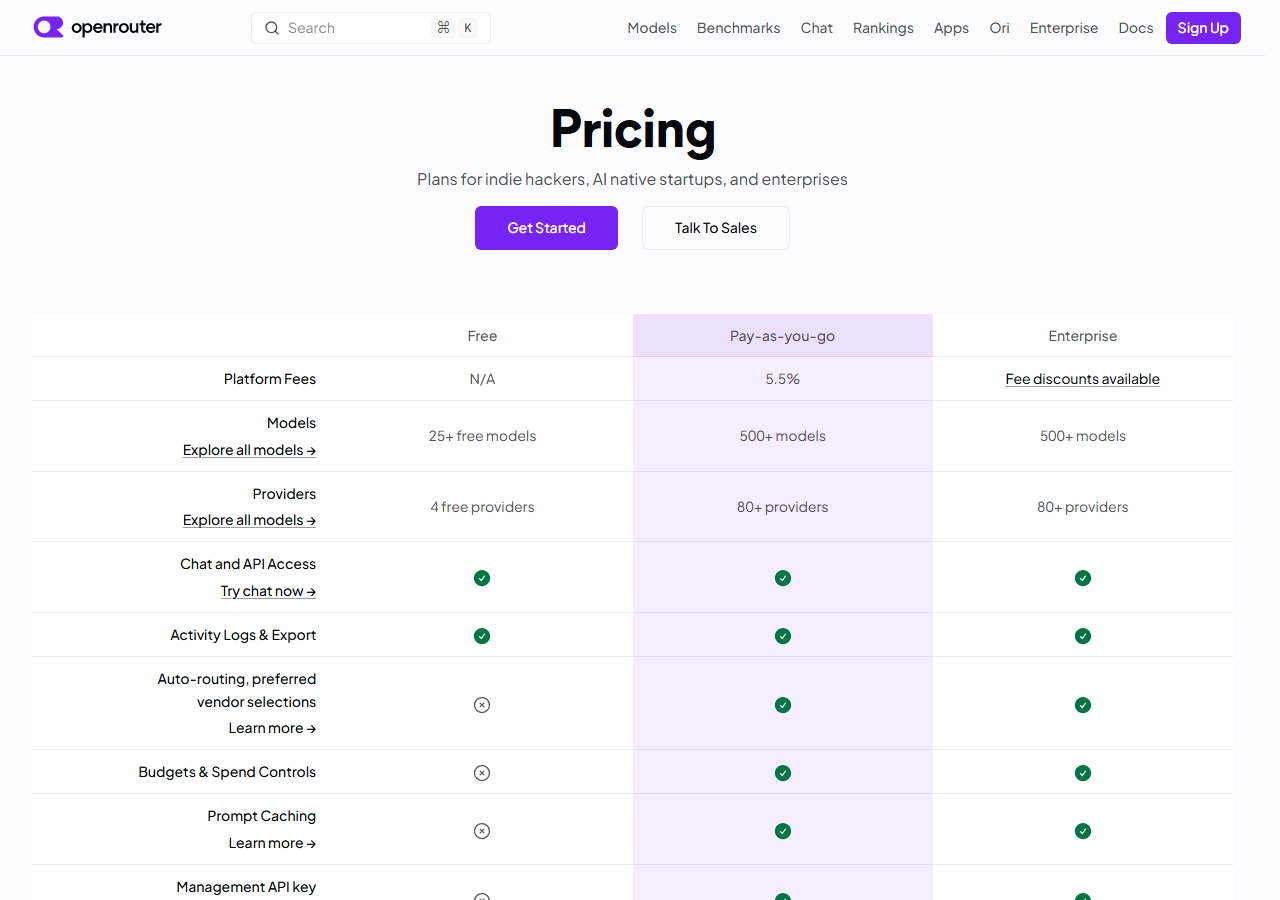
Task: Click the Free plan X icon for Auto-routing
Action: point(482,705)
